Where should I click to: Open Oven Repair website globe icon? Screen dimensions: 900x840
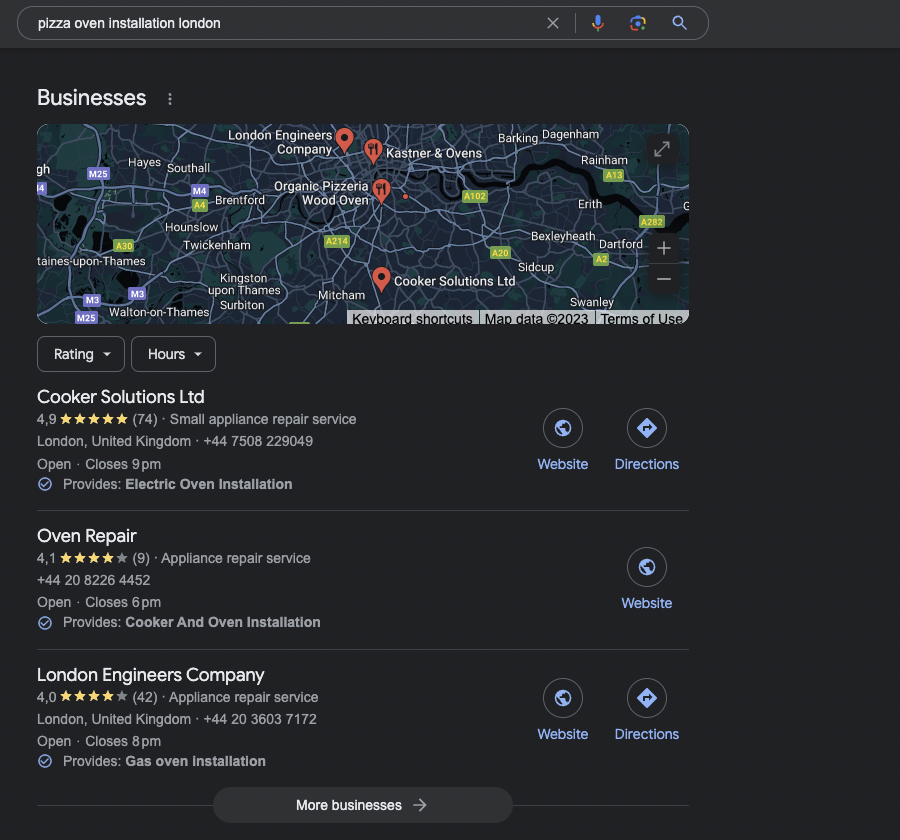click(647, 567)
